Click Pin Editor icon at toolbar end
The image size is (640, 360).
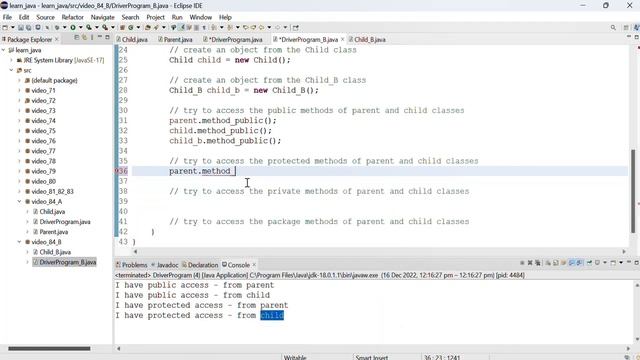296,27
